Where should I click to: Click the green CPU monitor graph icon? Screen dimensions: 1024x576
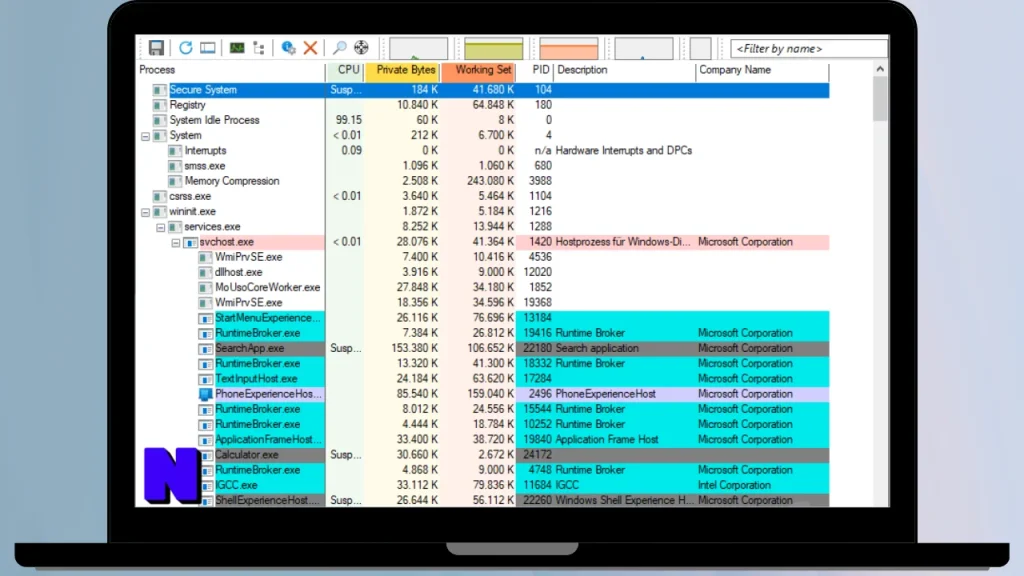click(237, 48)
